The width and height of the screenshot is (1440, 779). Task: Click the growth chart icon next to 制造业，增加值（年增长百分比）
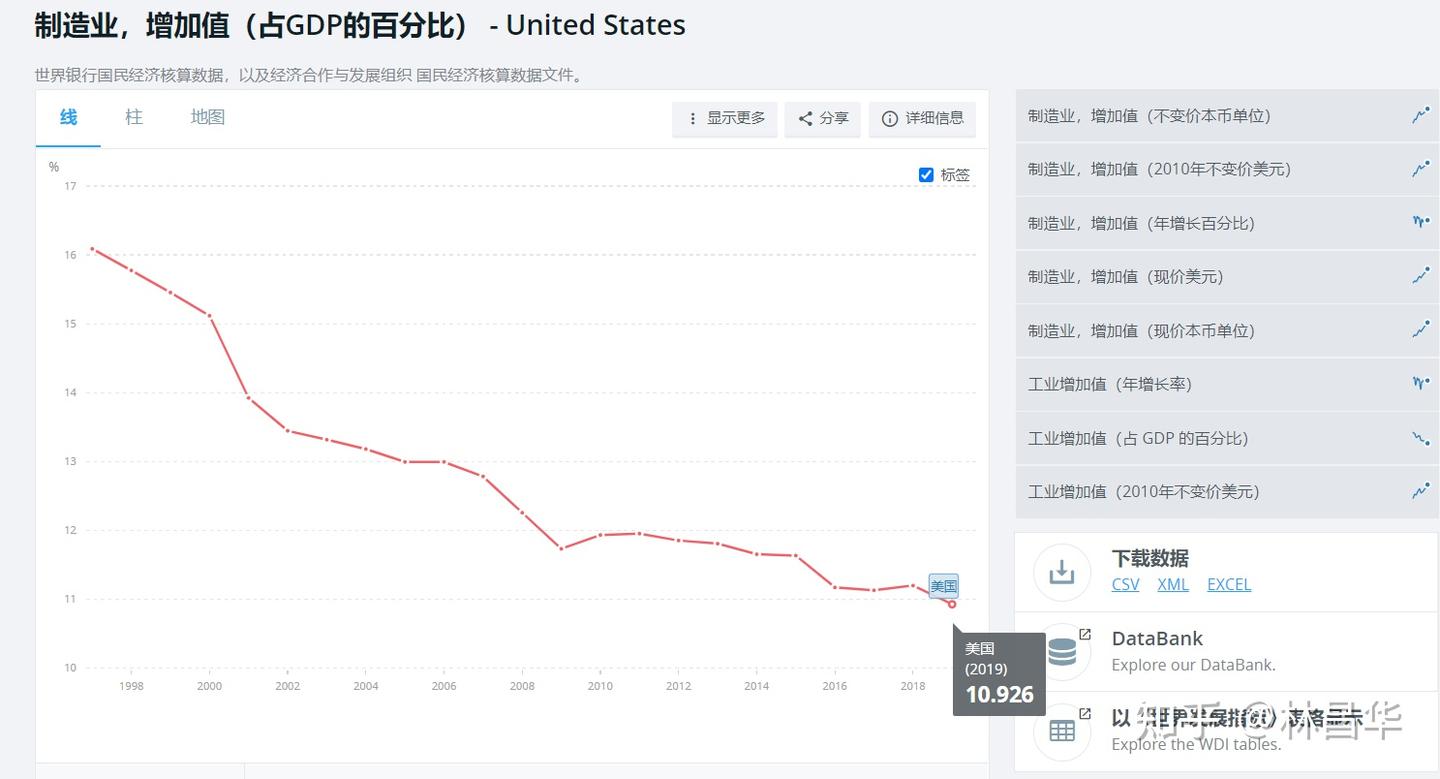tap(1421, 223)
